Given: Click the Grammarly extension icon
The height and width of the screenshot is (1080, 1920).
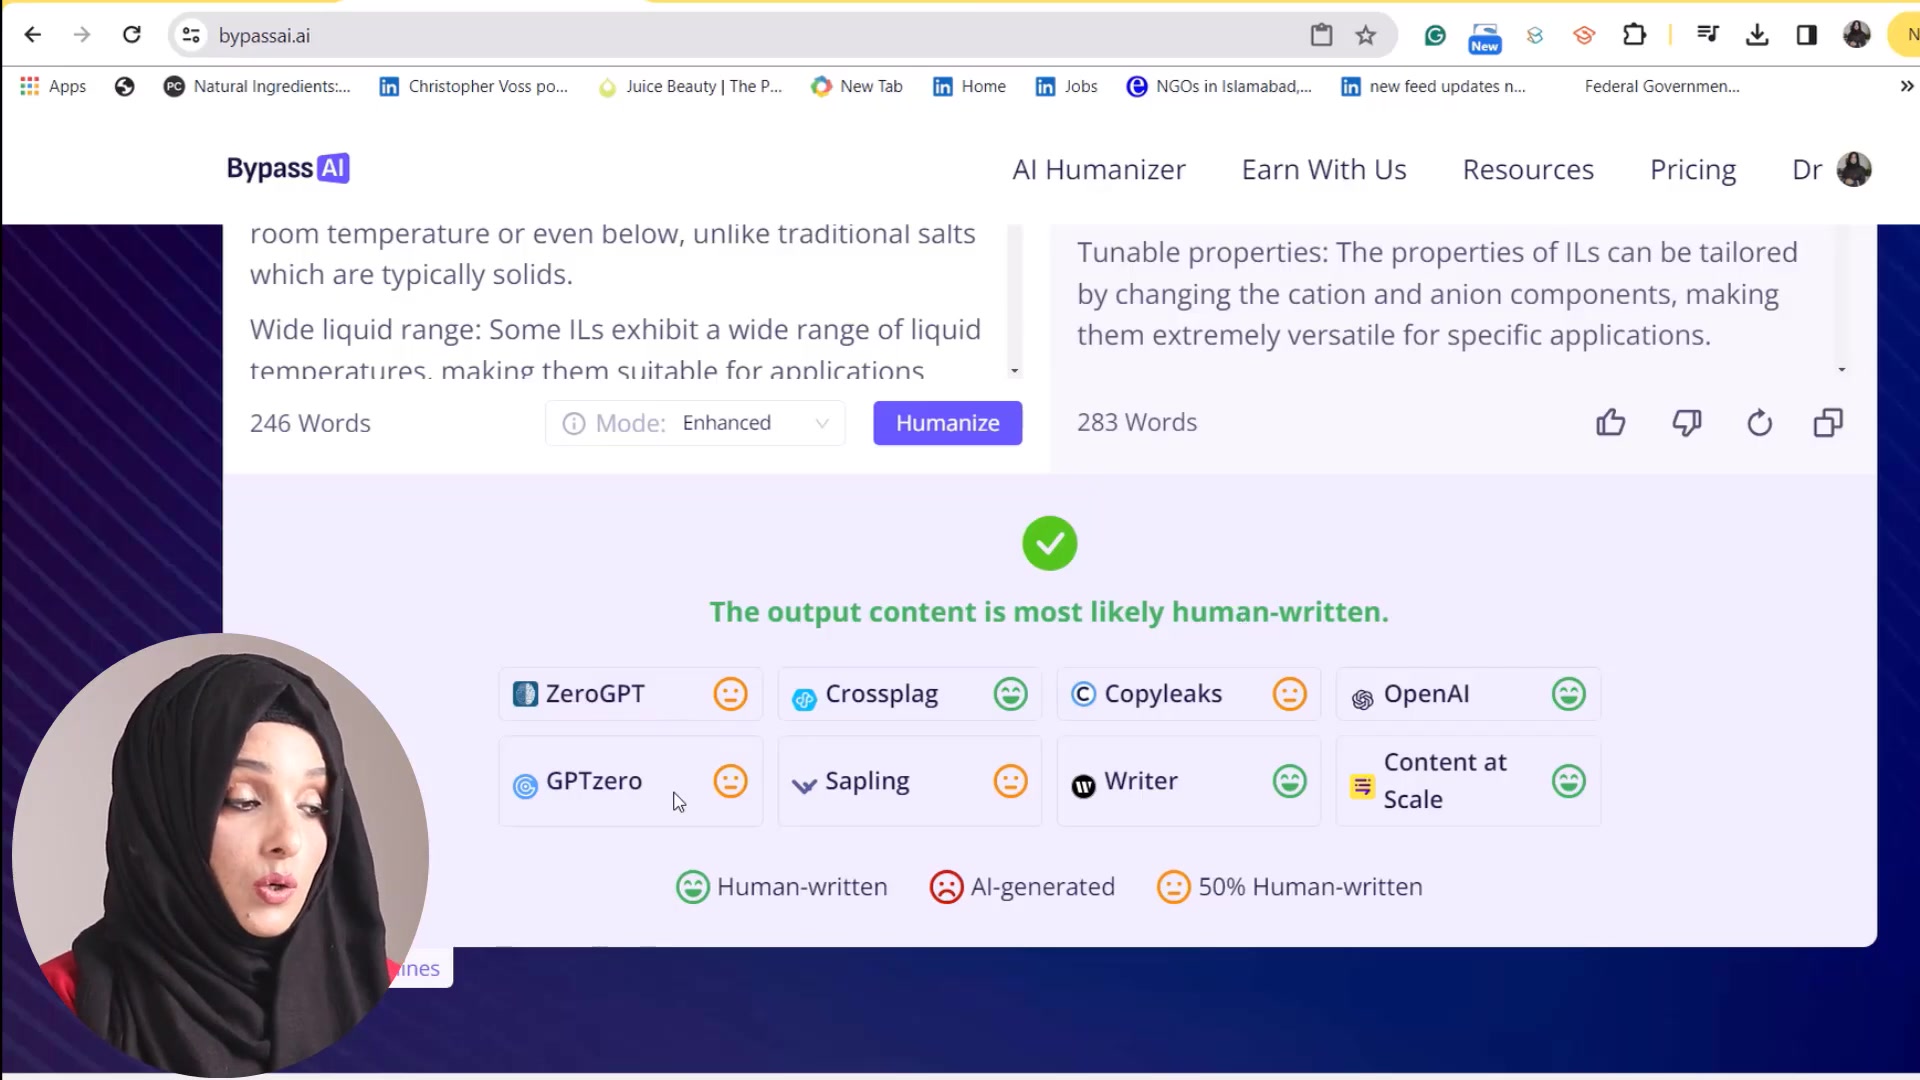Looking at the screenshot, I should tap(1435, 36).
